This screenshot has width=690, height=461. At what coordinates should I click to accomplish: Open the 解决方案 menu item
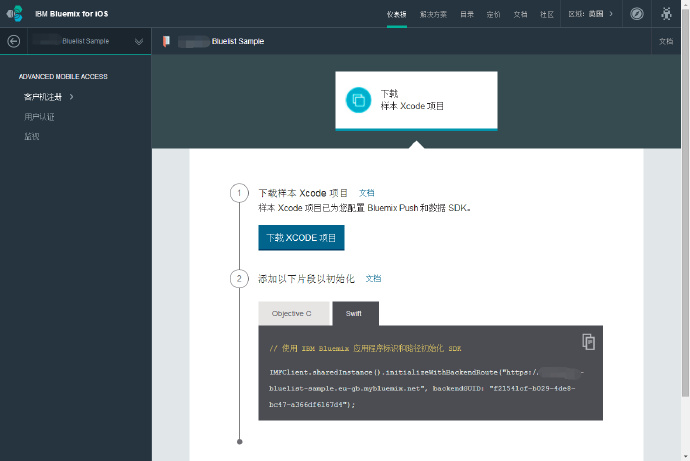point(433,15)
